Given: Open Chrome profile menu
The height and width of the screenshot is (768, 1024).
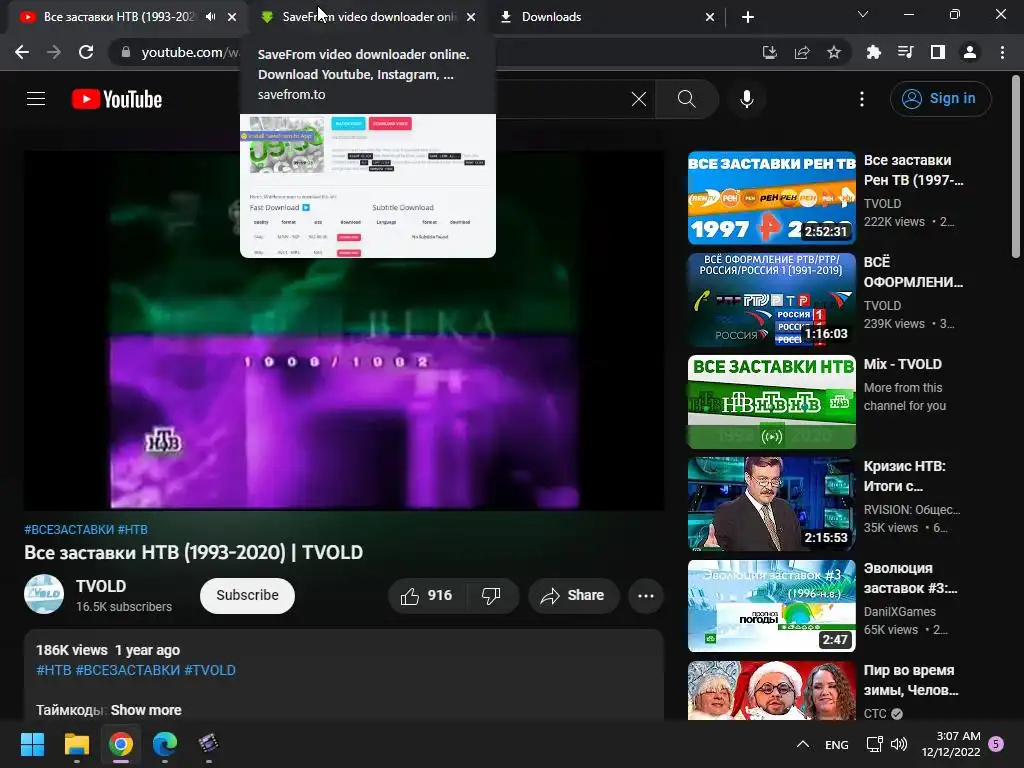Looking at the screenshot, I should pyautogui.click(x=970, y=52).
